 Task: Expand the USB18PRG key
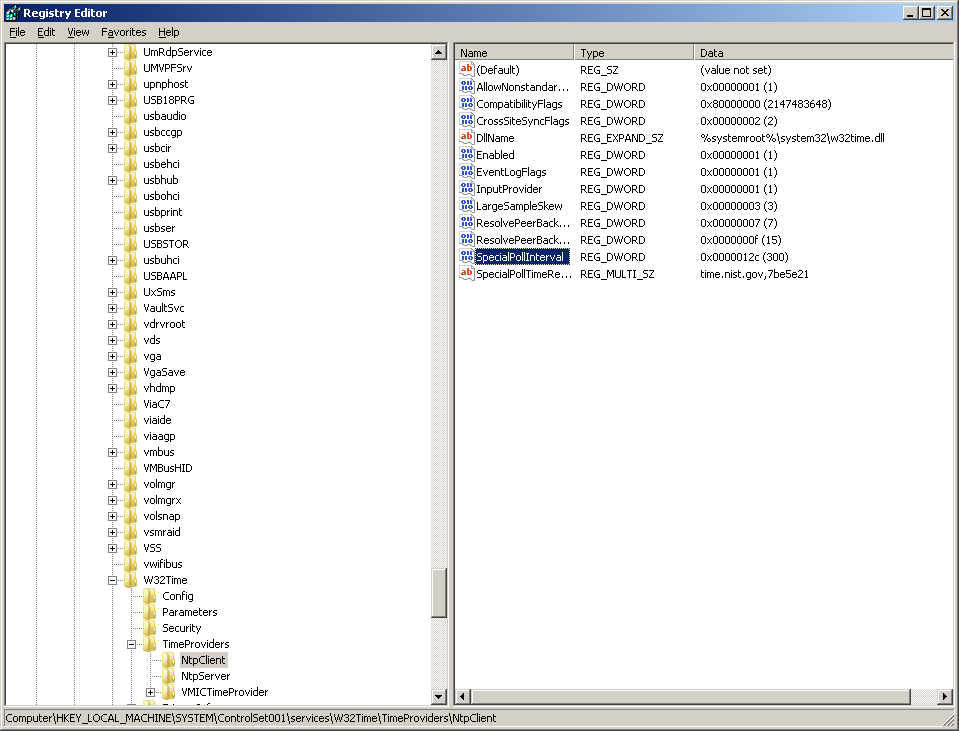113,100
